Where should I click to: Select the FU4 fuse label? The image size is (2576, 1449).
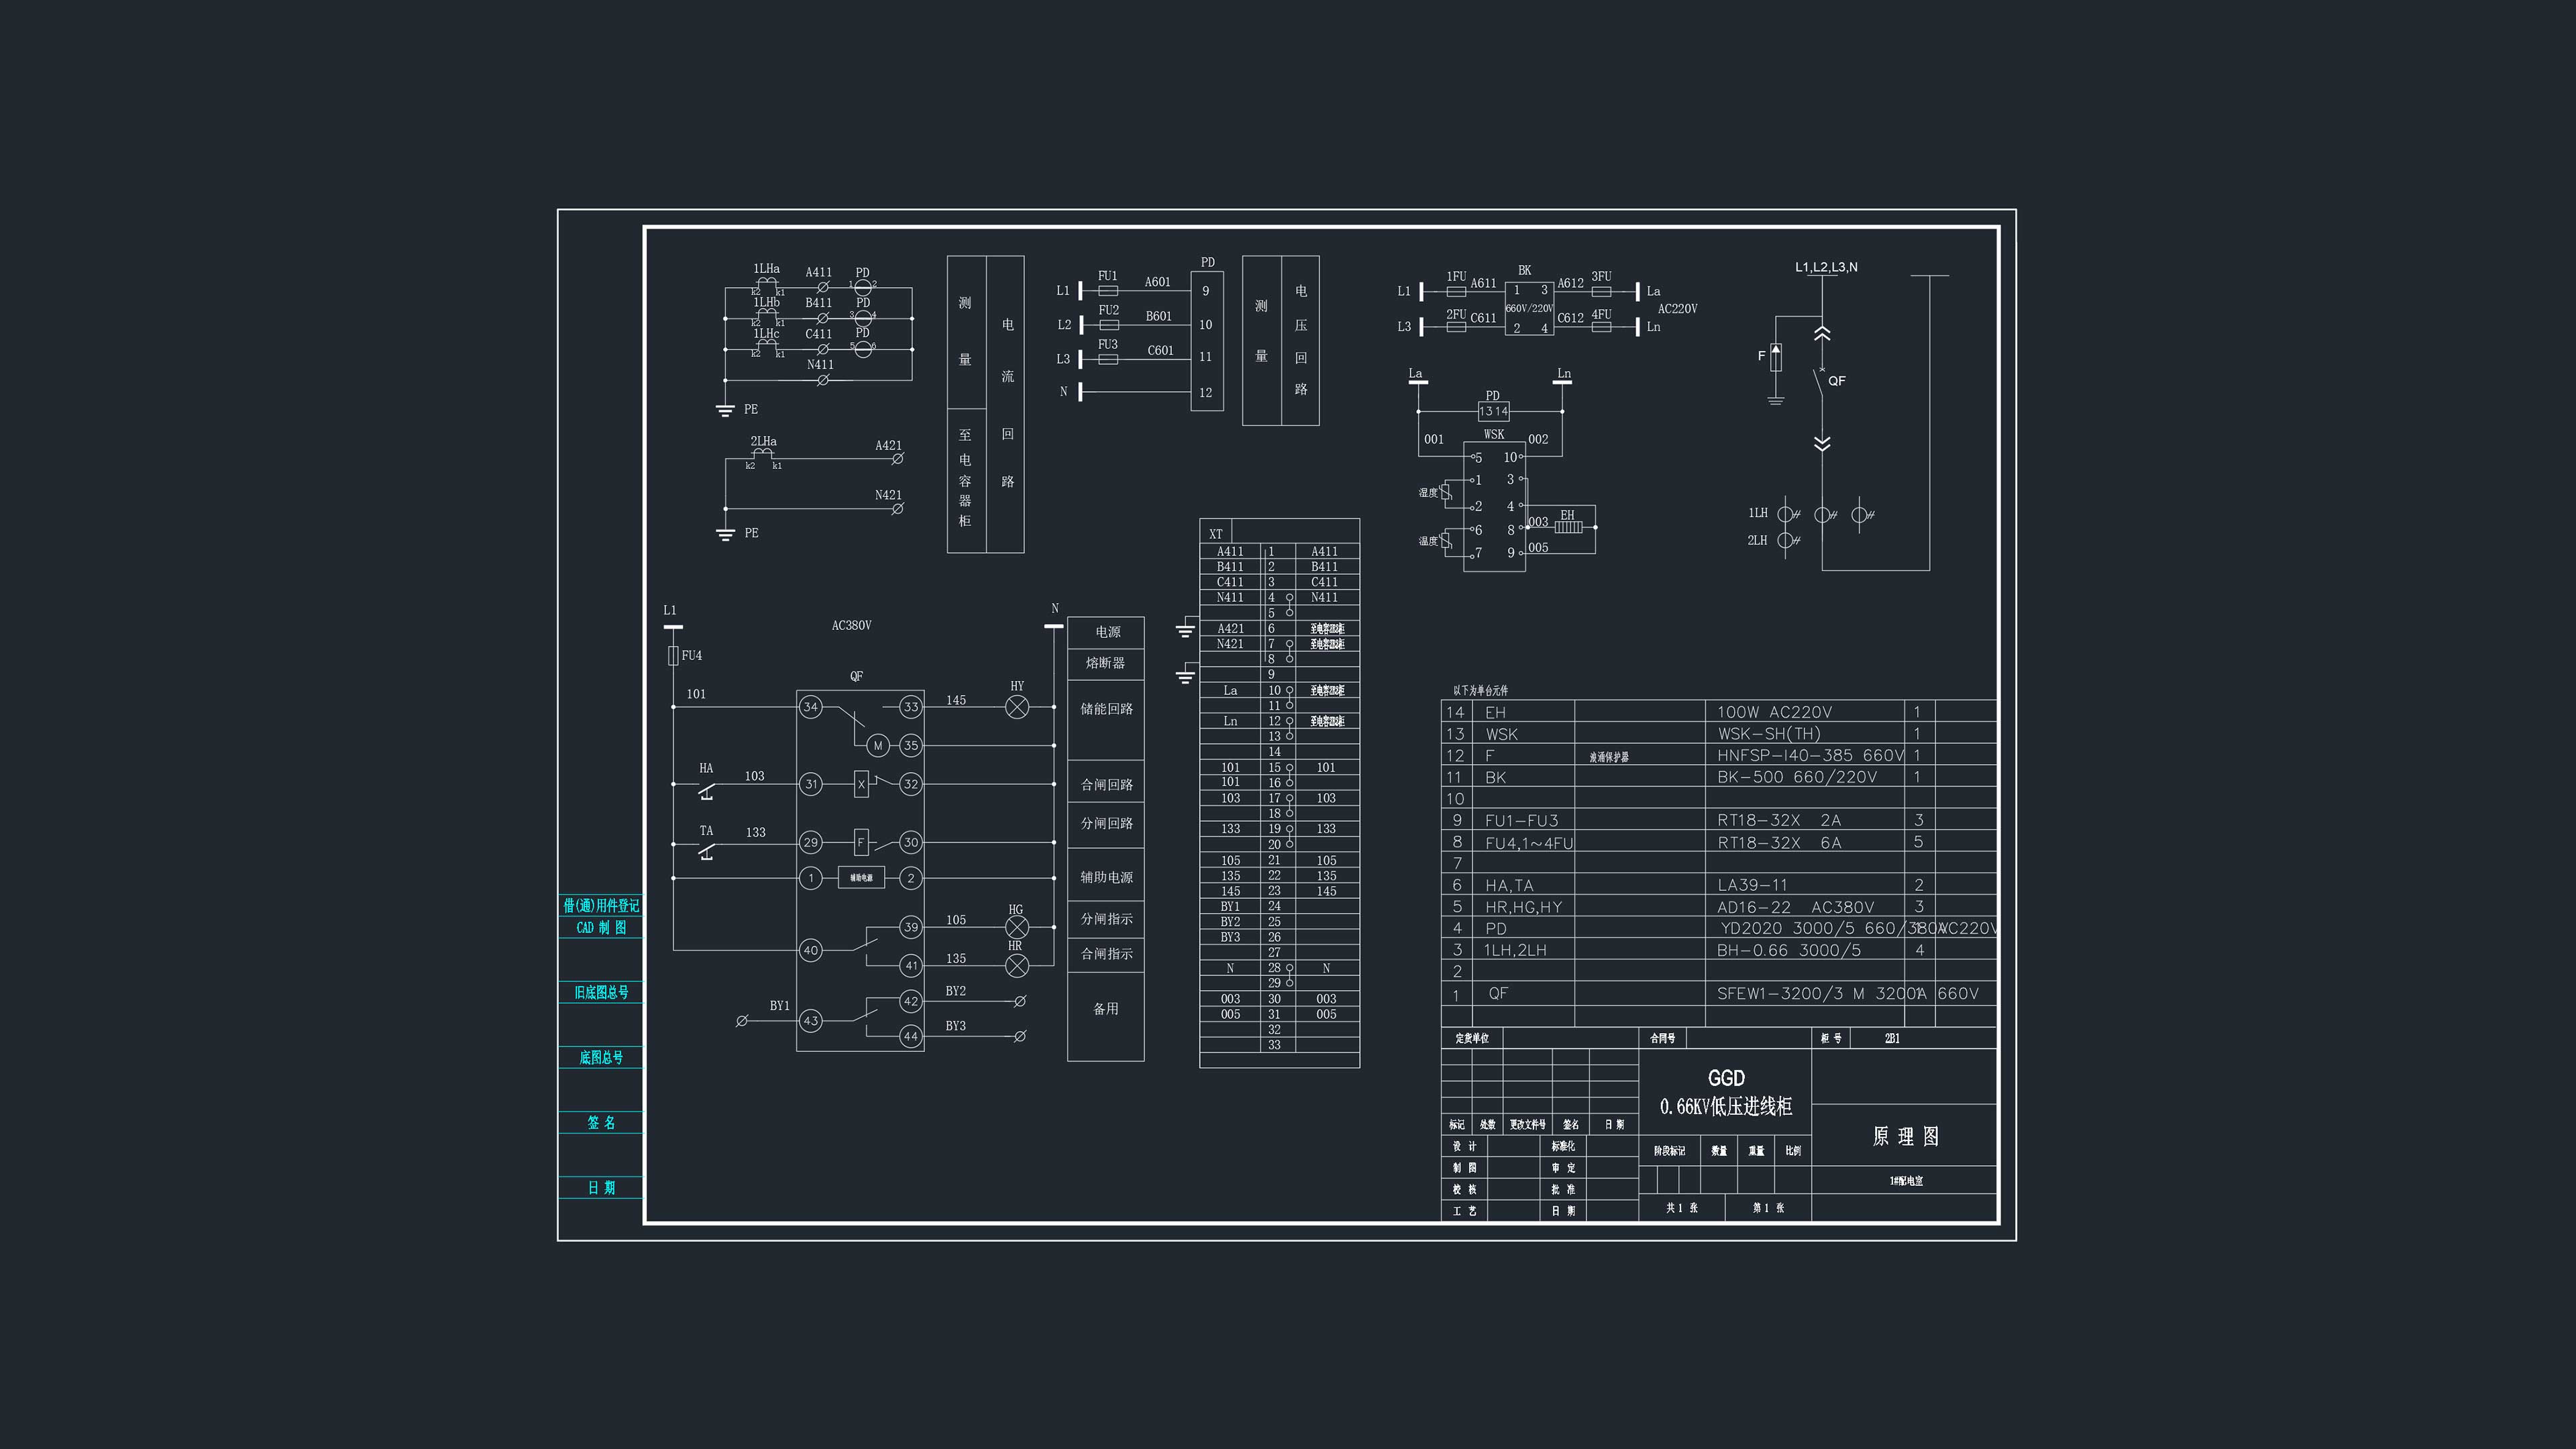pyautogui.click(x=692, y=656)
